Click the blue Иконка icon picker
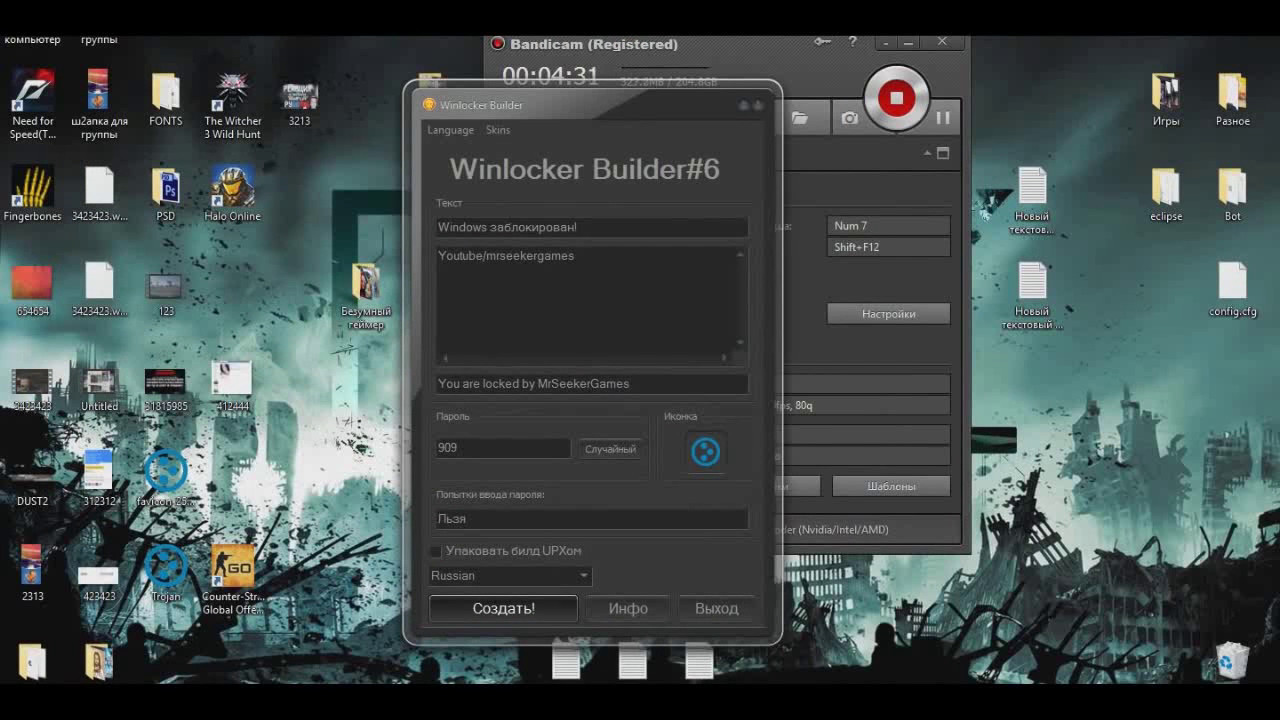 click(705, 452)
